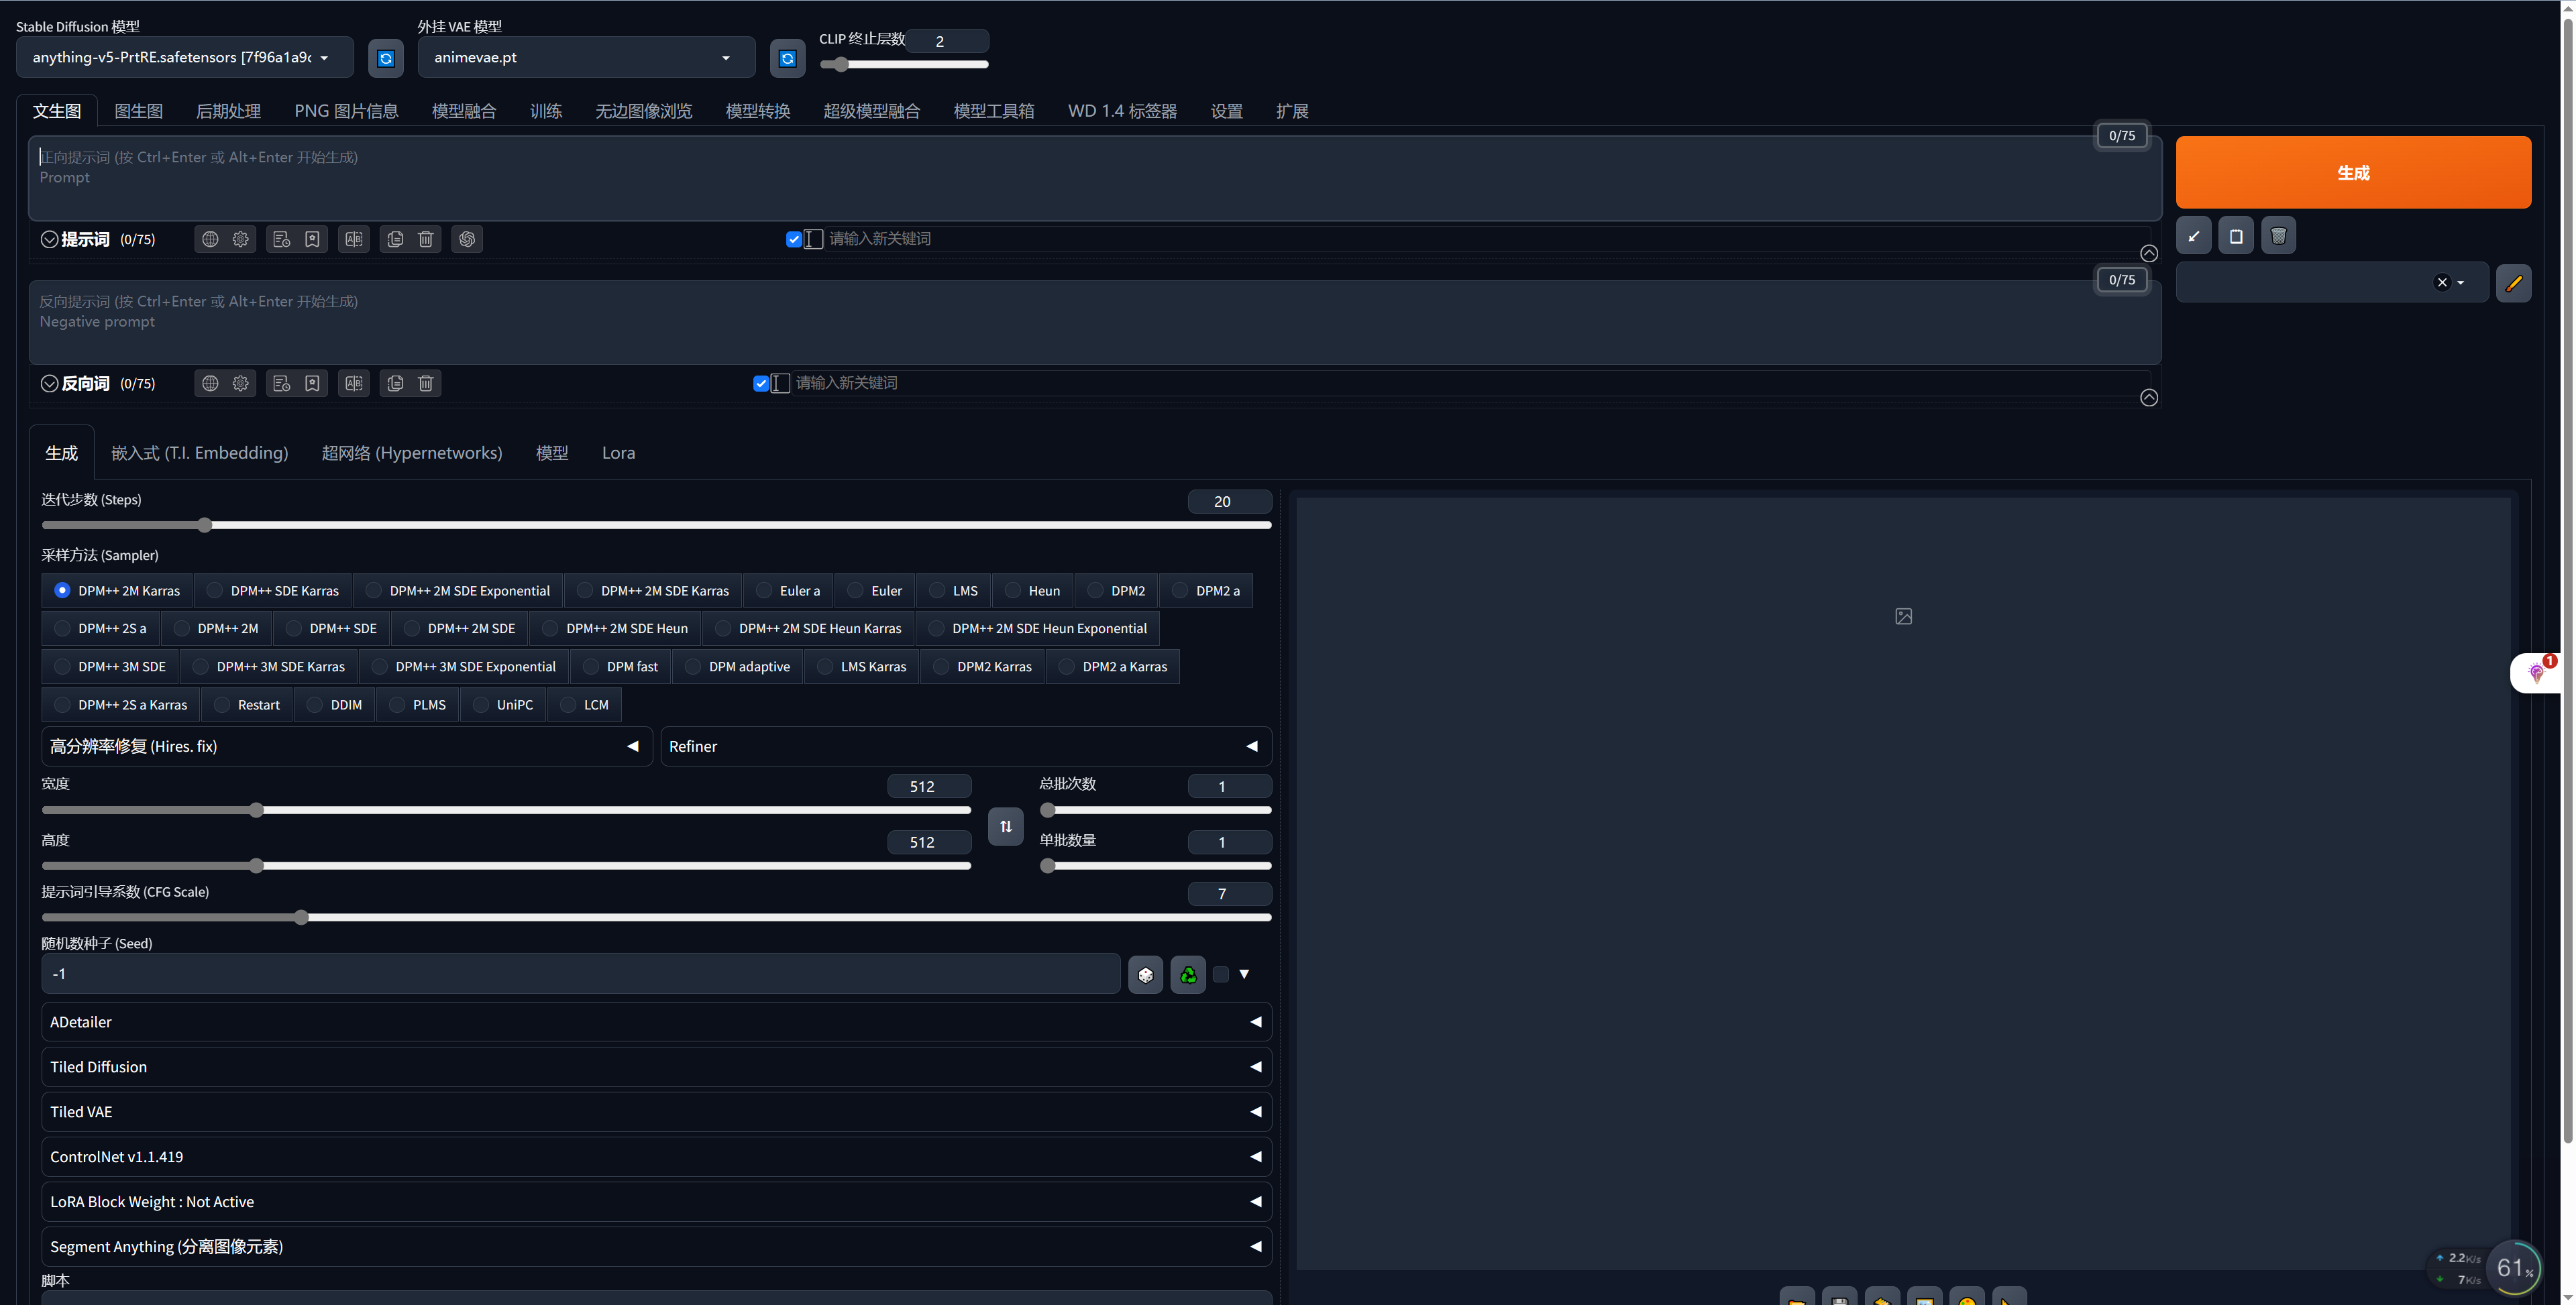Screen dimensions: 2576x1305
Task: Click the arrow icon button below 生成
Action: click(2194, 237)
